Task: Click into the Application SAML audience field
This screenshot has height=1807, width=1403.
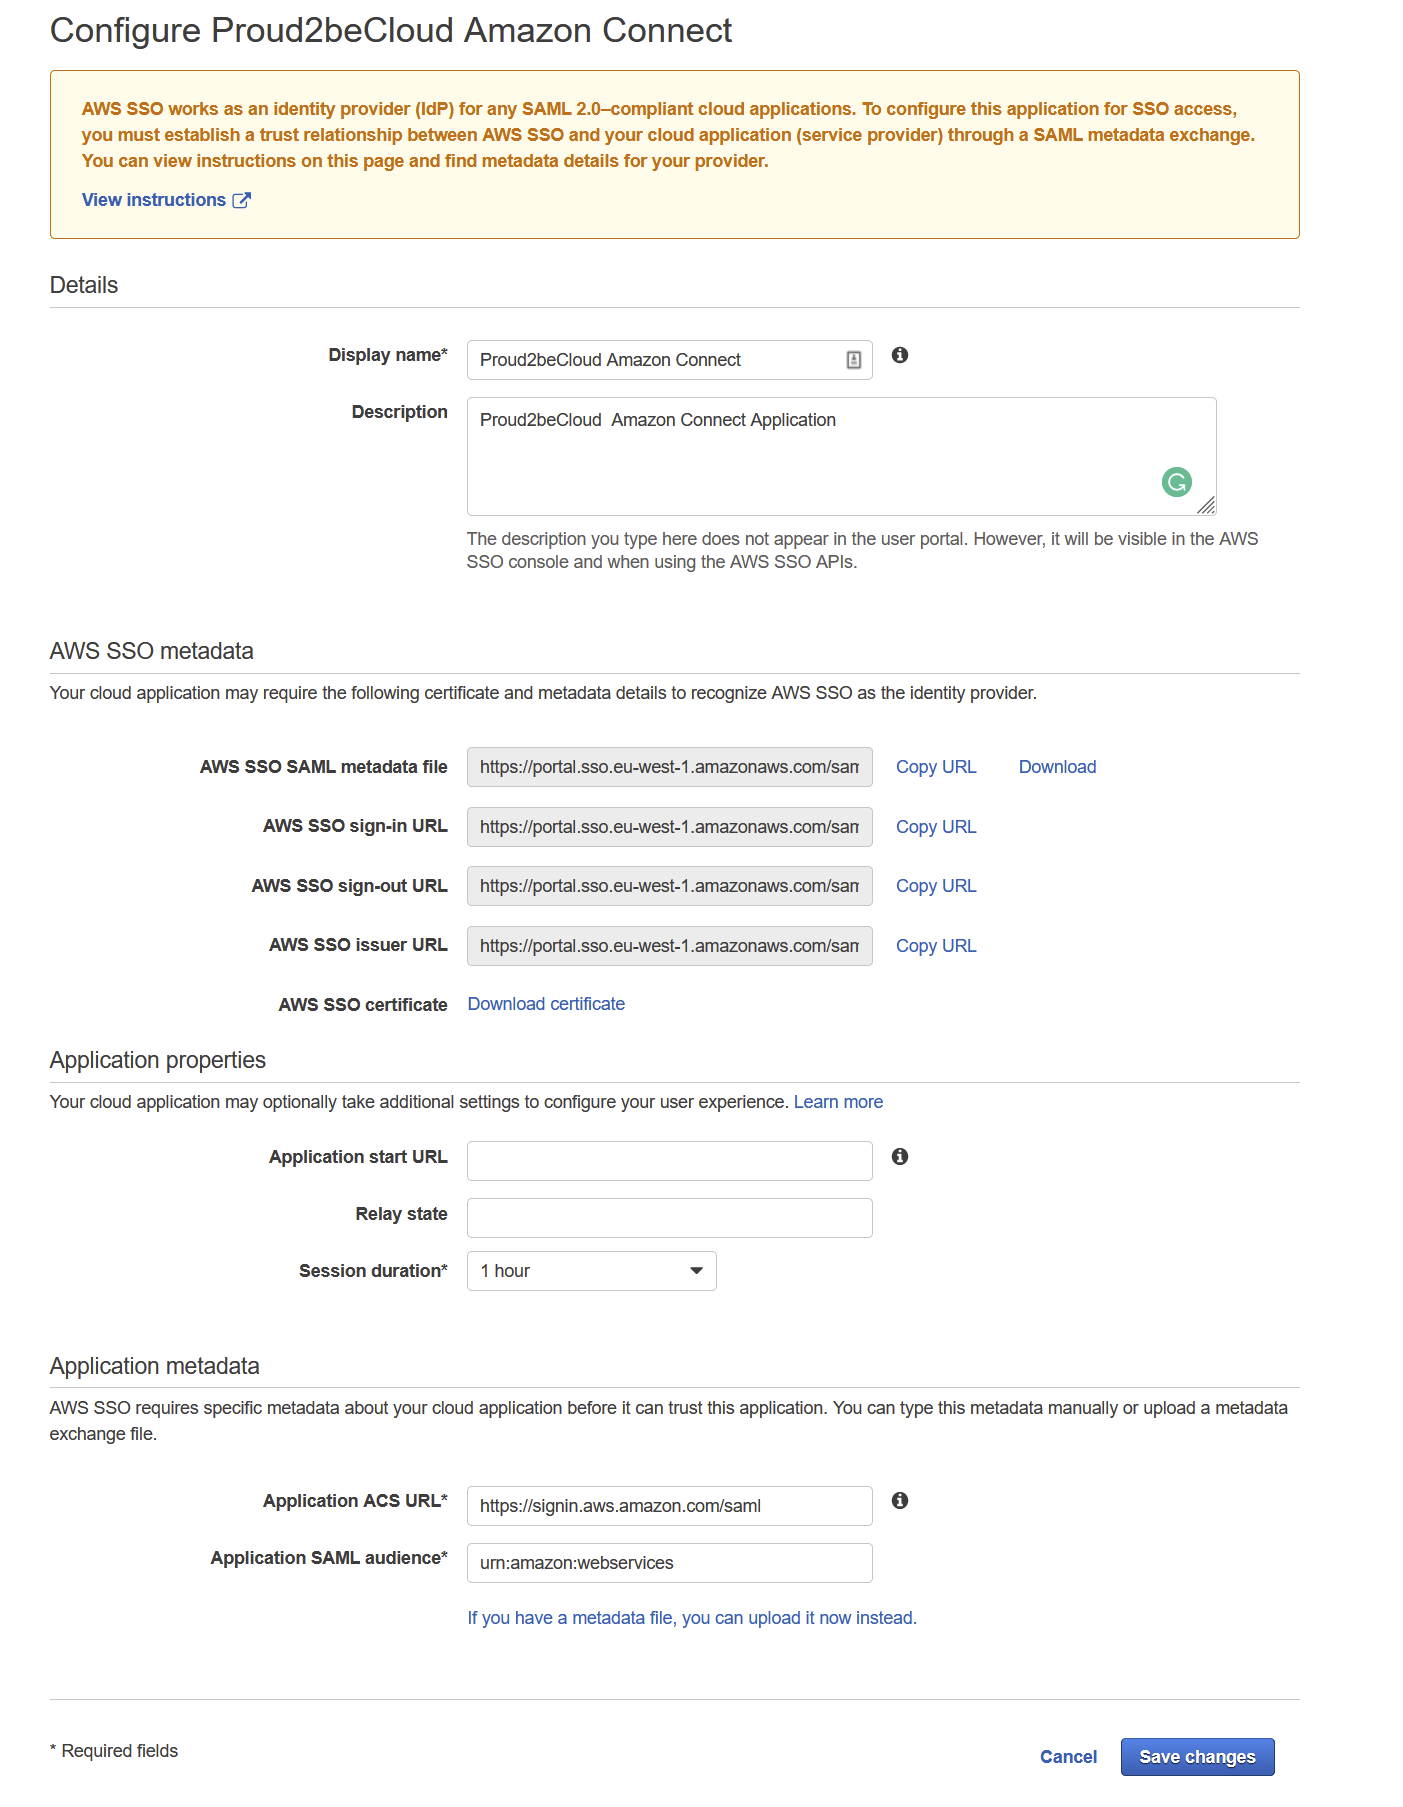Action: (669, 1563)
